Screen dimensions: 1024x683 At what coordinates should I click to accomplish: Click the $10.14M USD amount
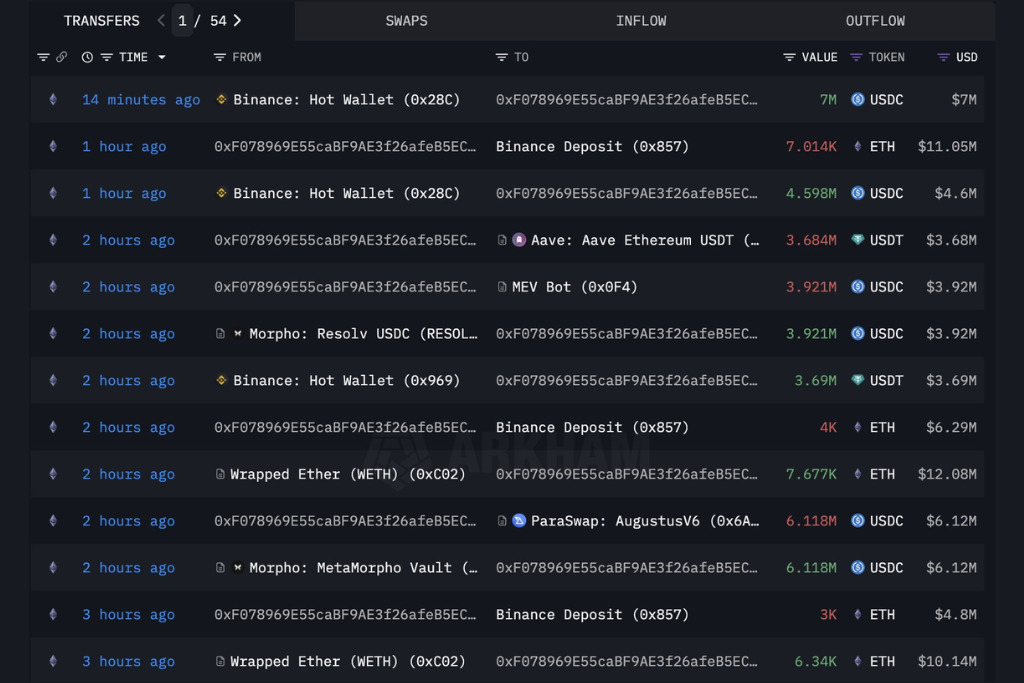tap(947, 661)
